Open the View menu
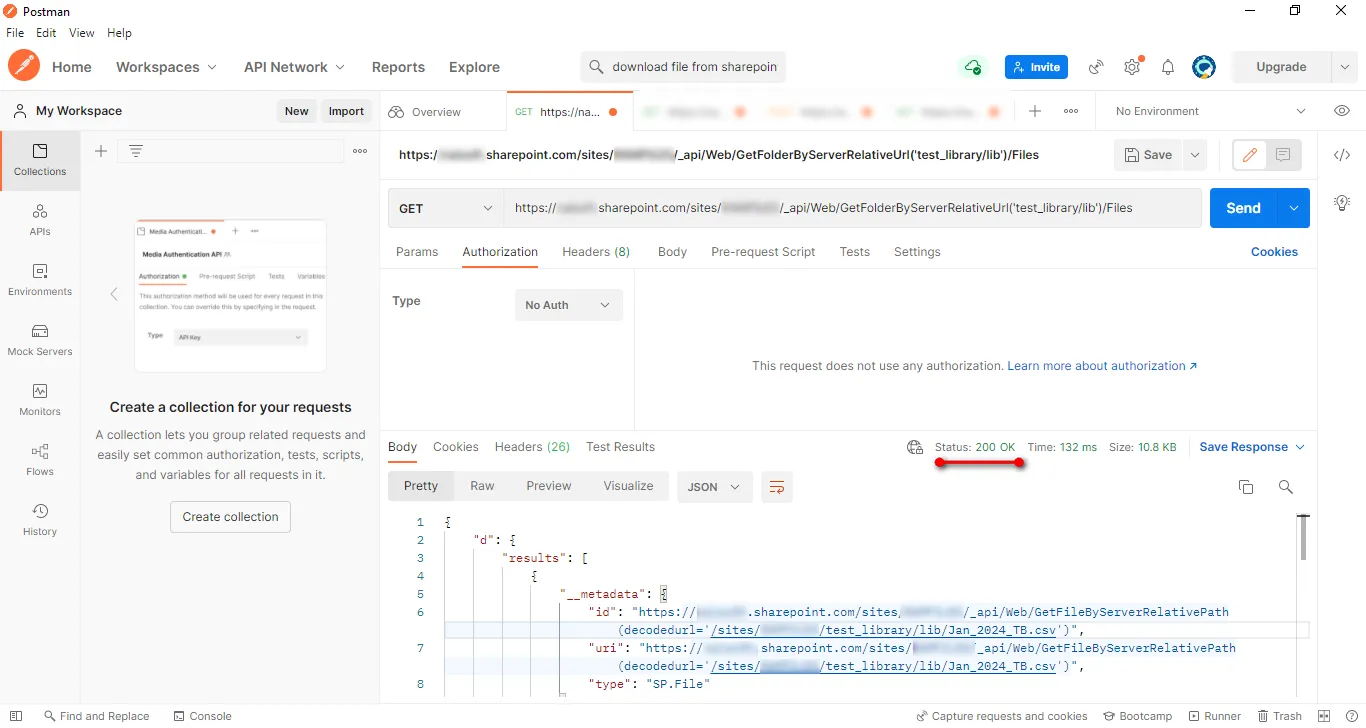1366x728 pixels. click(x=82, y=33)
